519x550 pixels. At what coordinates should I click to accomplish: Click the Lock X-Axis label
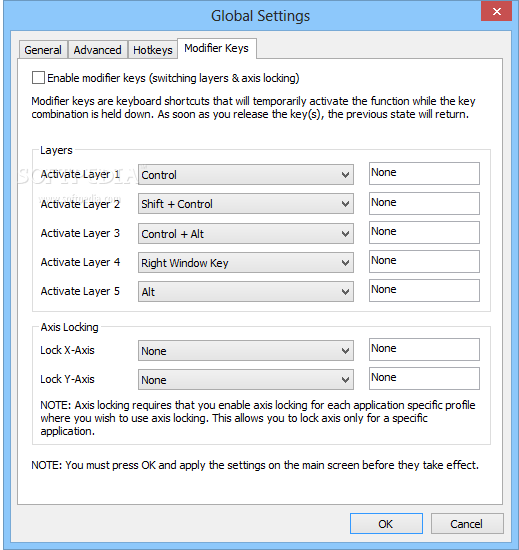67,350
